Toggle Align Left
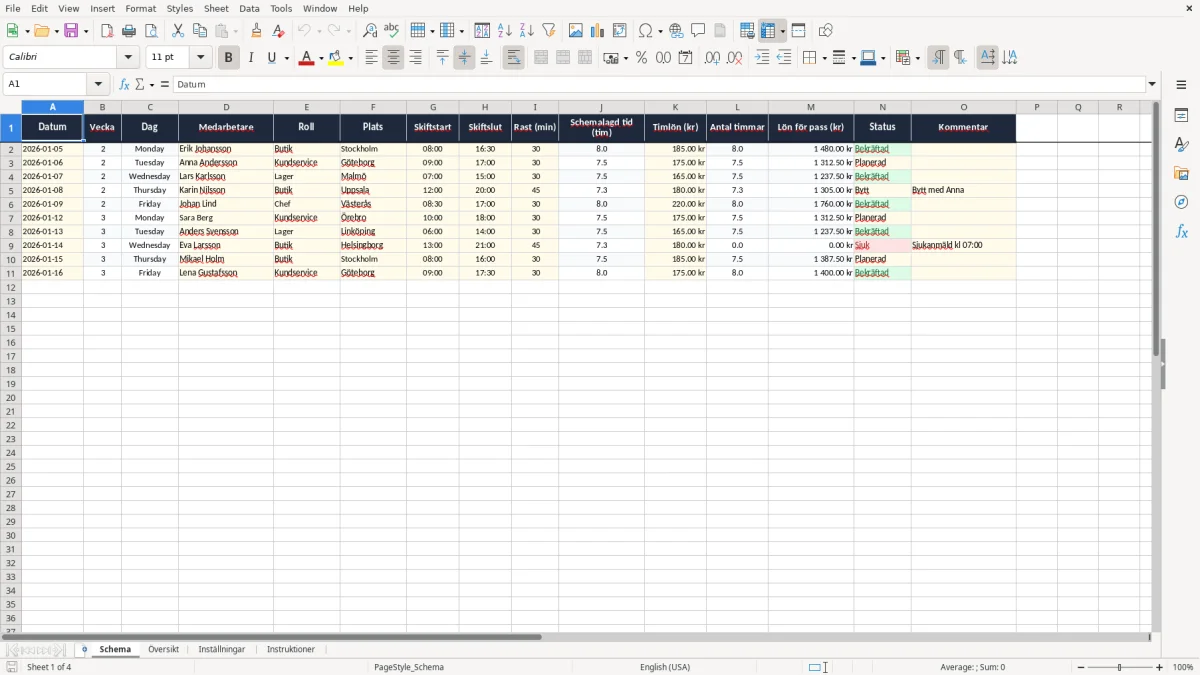The width and height of the screenshot is (1200, 675). pos(372,58)
